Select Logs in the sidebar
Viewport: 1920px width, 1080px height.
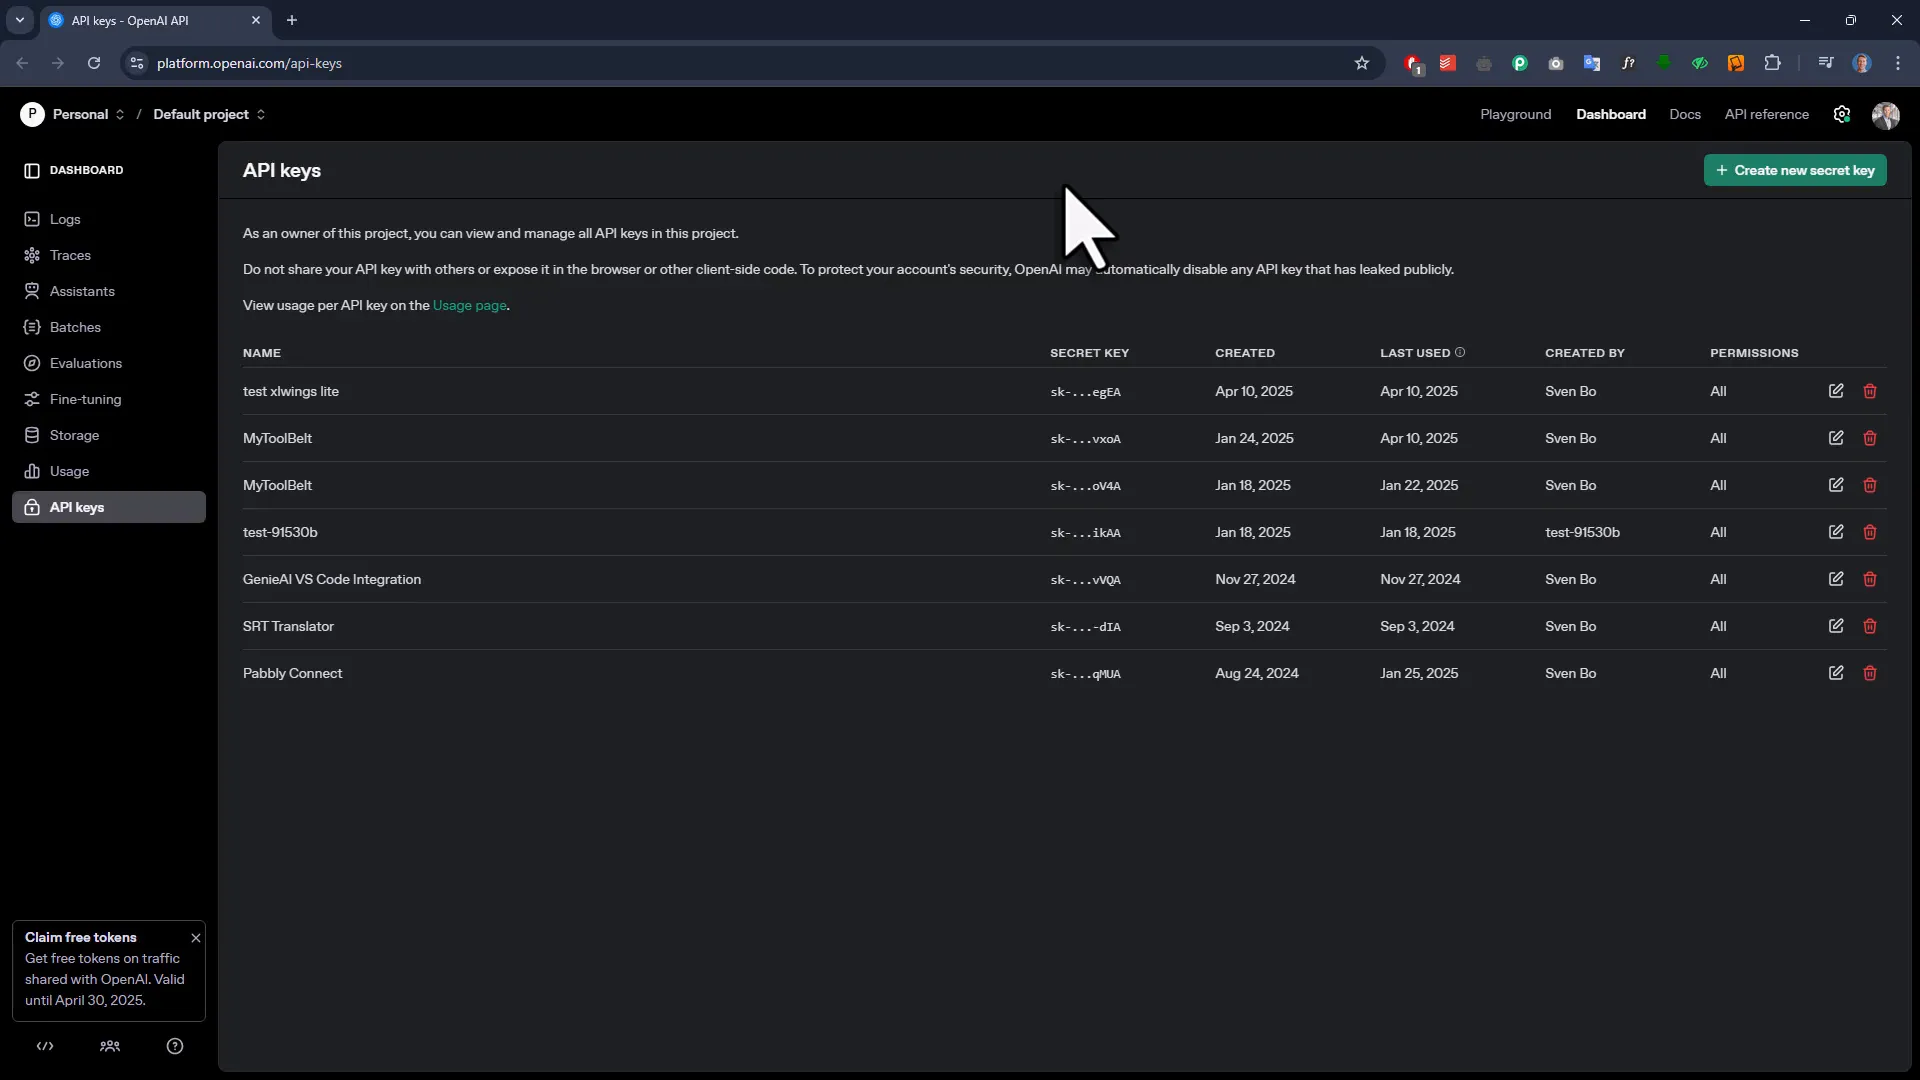pyautogui.click(x=64, y=219)
